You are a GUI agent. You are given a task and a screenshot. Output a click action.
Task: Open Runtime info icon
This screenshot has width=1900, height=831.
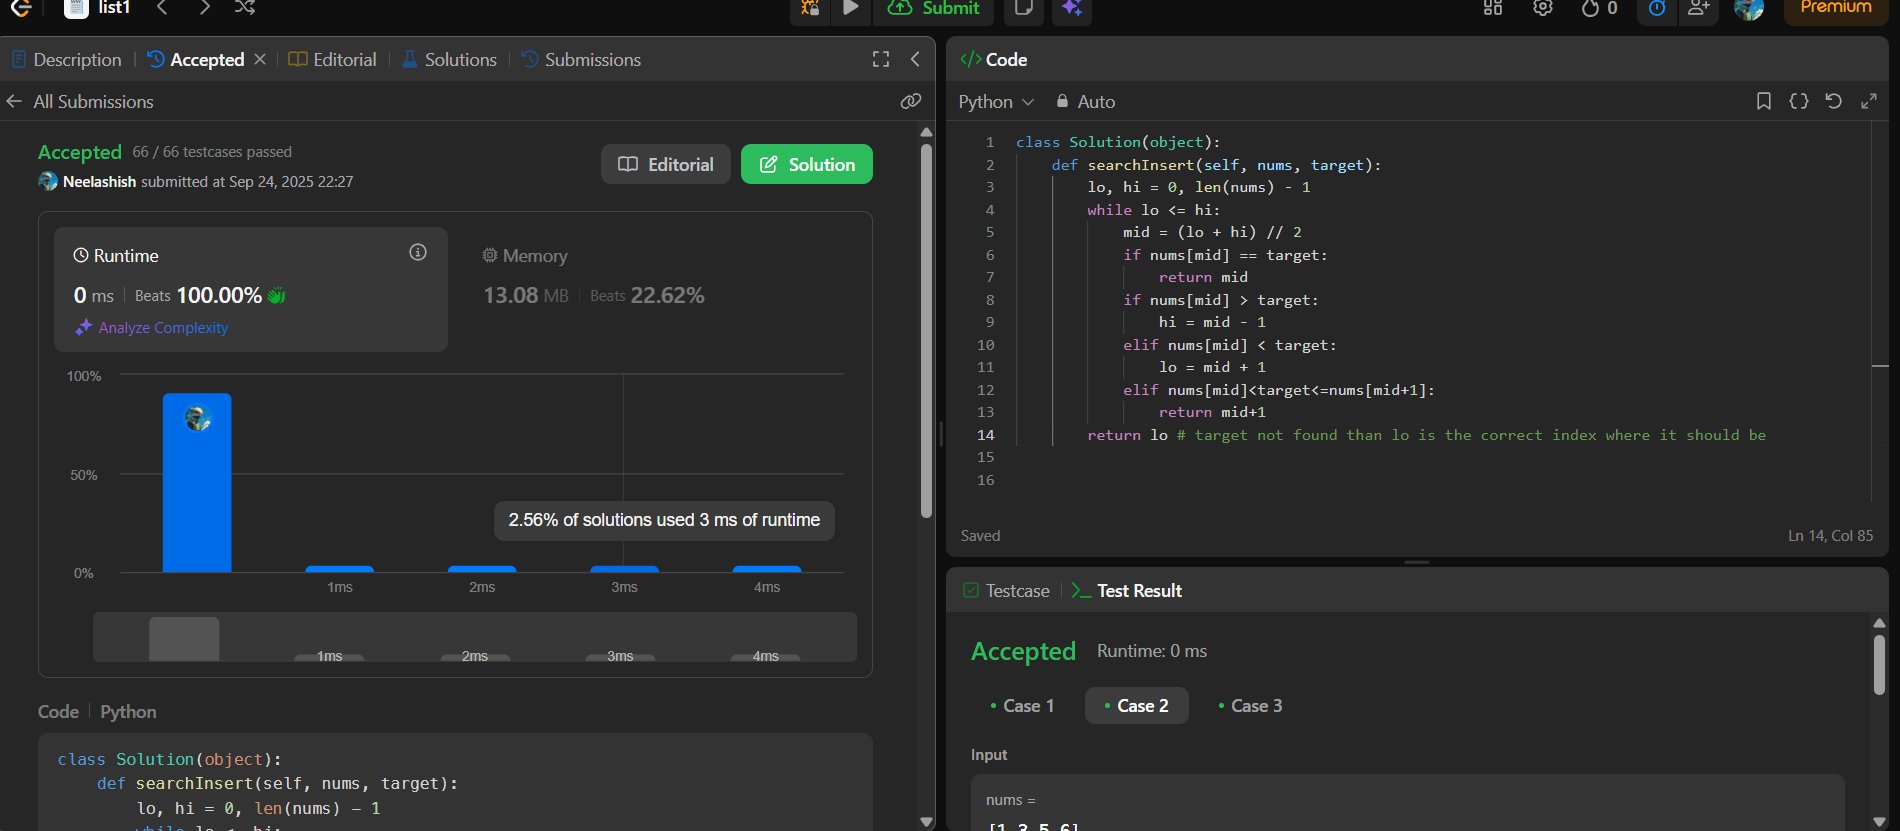coord(418,253)
